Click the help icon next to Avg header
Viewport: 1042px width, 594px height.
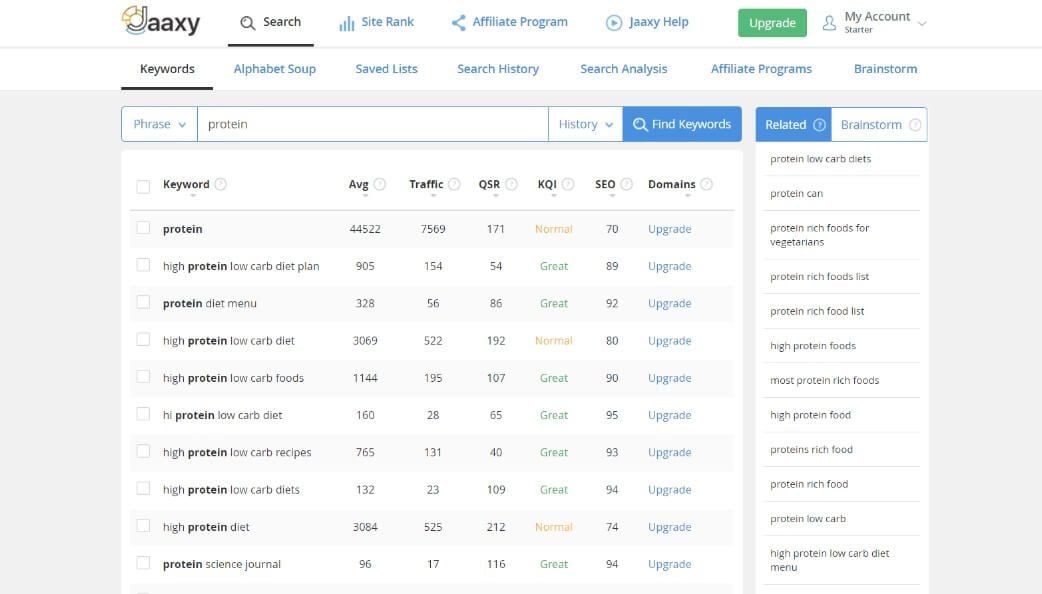coord(379,184)
